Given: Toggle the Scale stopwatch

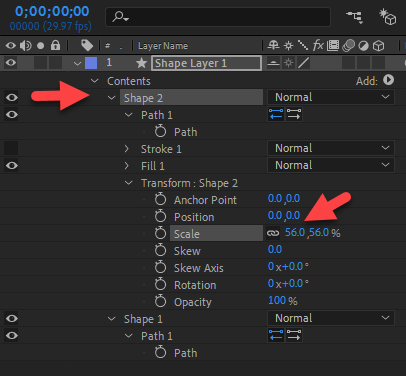Looking at the screenshot, I should [x=160, y=233].
